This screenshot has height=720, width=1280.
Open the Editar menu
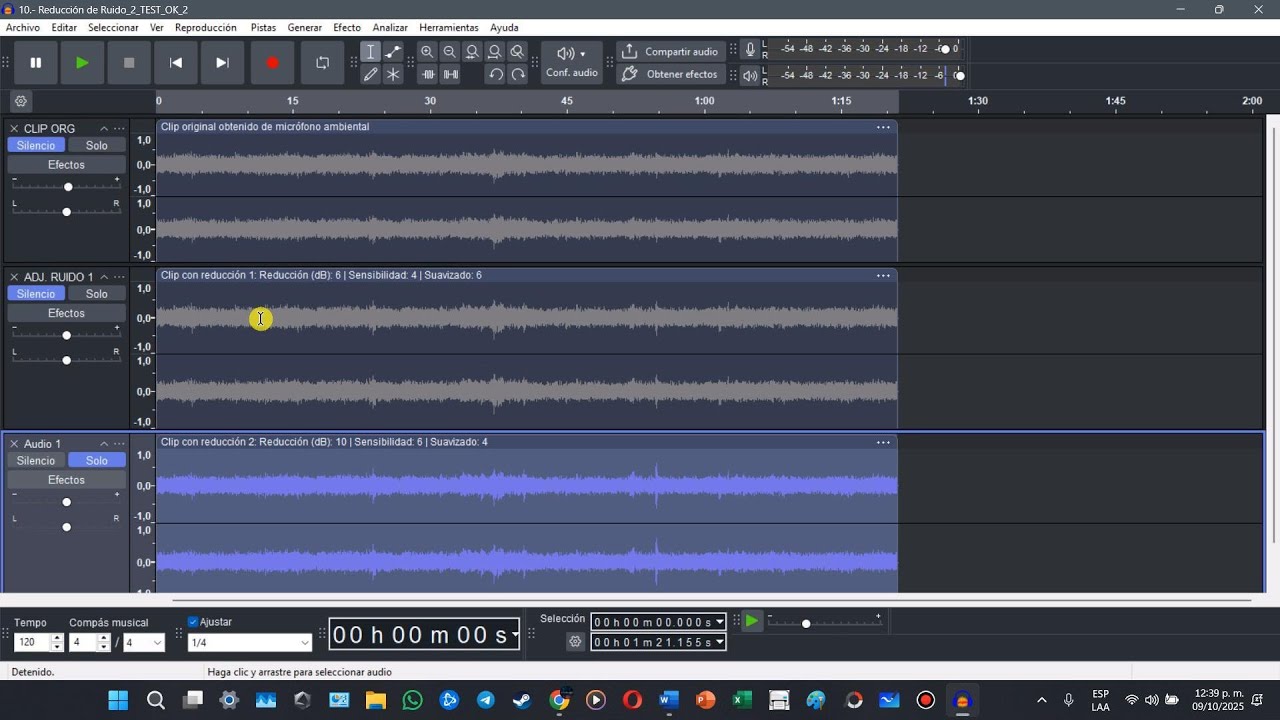pos(64,28)
